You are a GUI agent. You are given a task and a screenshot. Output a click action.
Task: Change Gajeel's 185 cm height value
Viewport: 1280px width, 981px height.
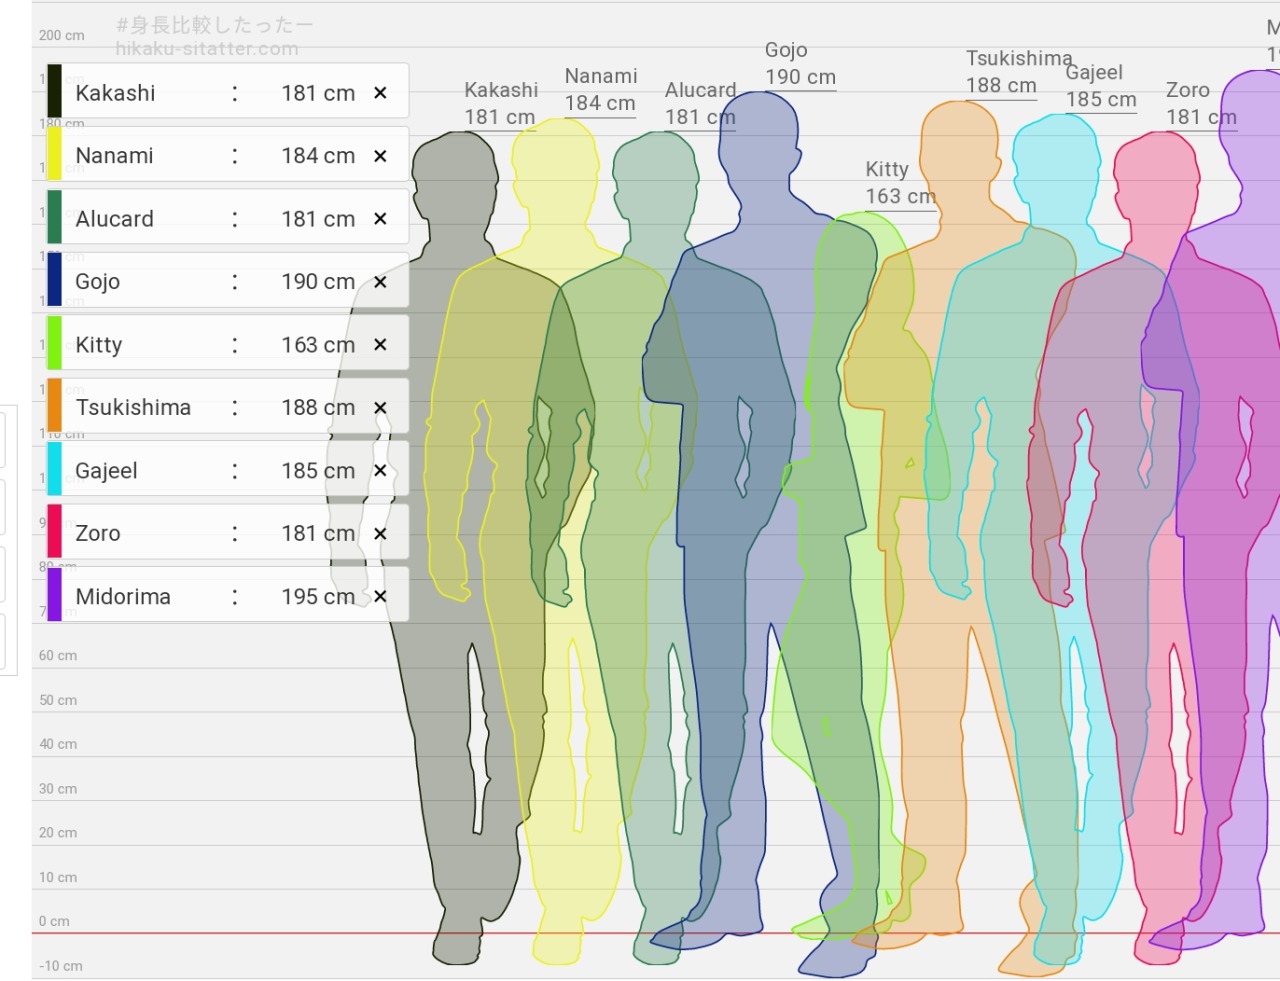(318, 471)
